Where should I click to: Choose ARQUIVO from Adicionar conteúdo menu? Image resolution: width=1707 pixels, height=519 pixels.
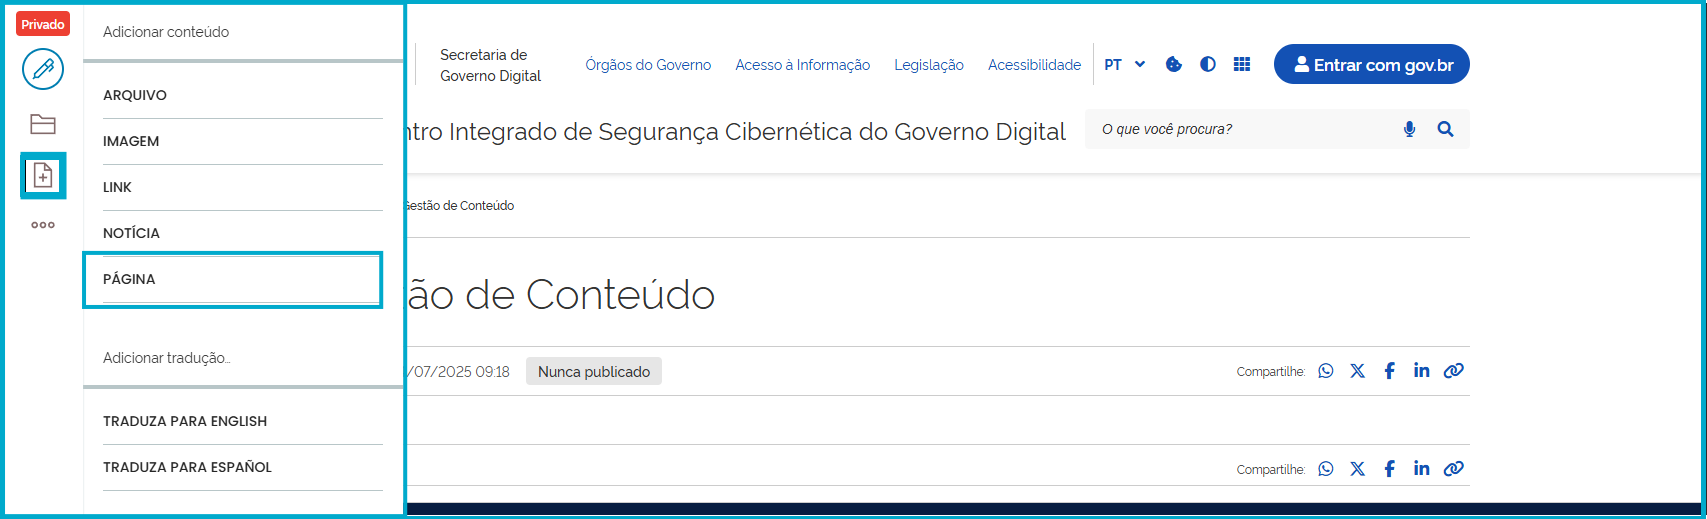coord(243,95)
